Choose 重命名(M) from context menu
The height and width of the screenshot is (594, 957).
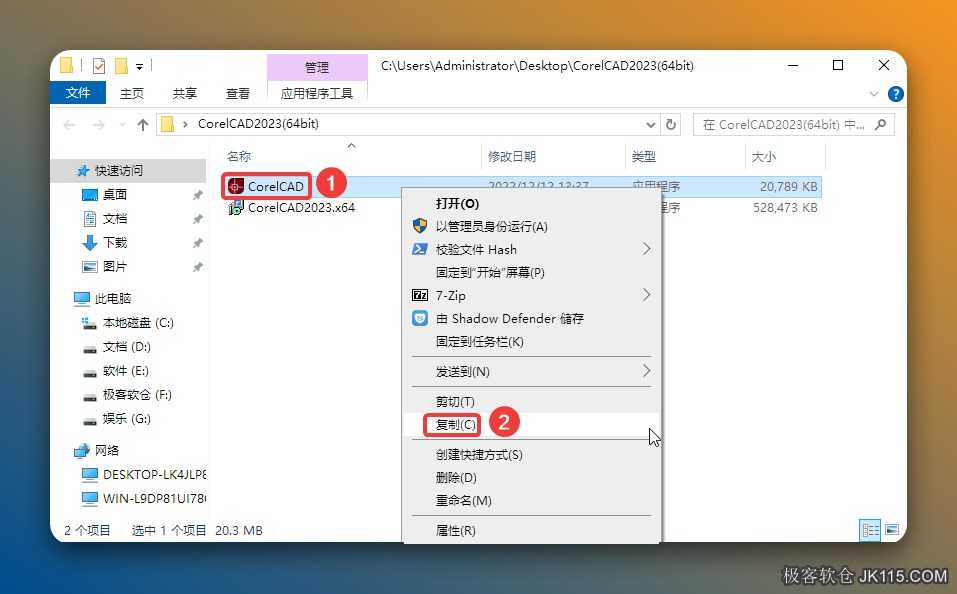pyautogui.click(x=531, y=501)
